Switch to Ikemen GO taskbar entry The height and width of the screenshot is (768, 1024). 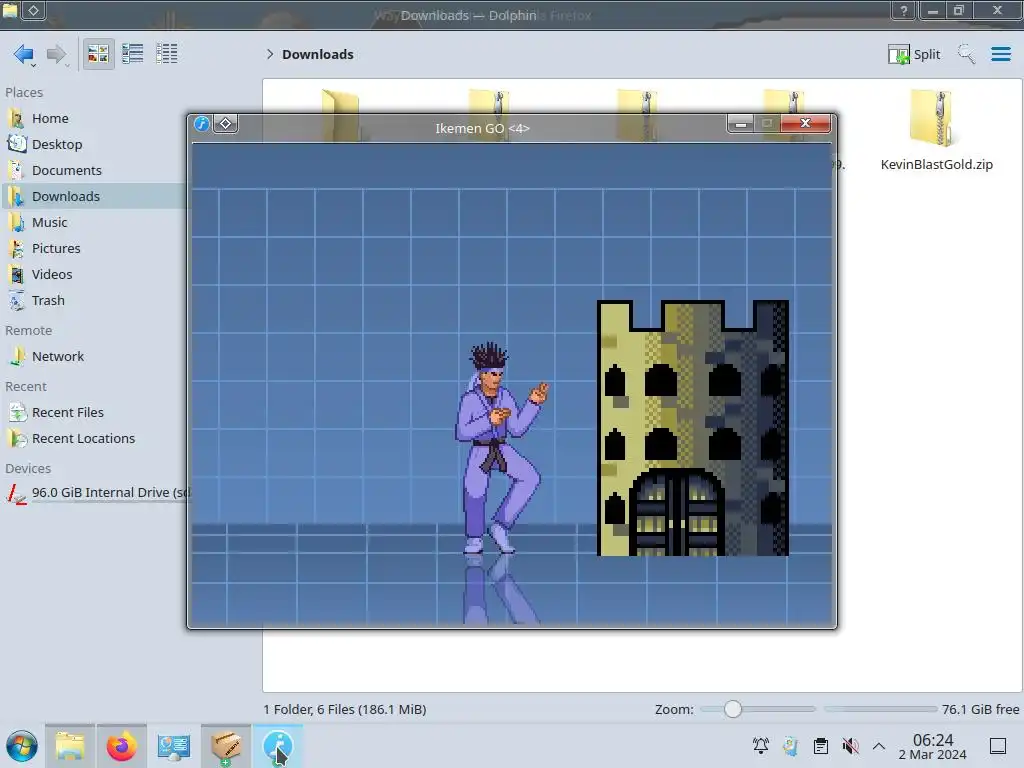click(278, 746)
